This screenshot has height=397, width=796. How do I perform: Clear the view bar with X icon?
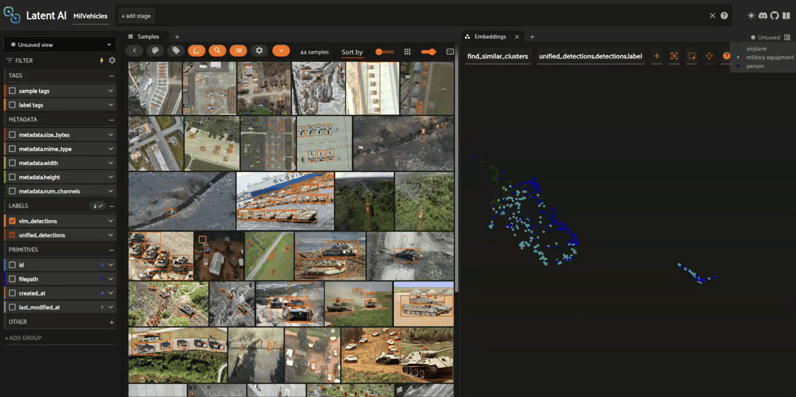click(713, 16)
